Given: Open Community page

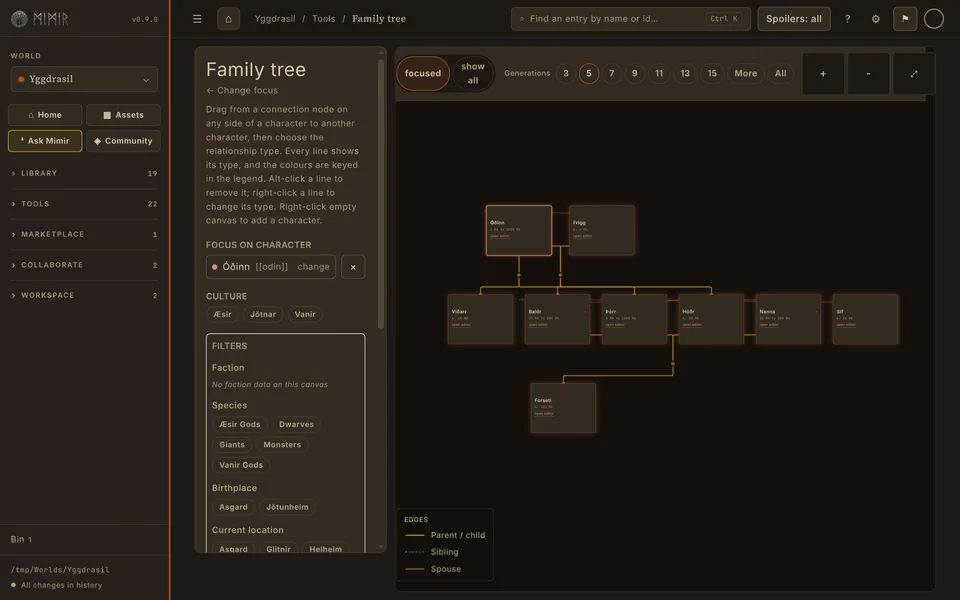Looking at the screenshot, I should click(123, 141).
